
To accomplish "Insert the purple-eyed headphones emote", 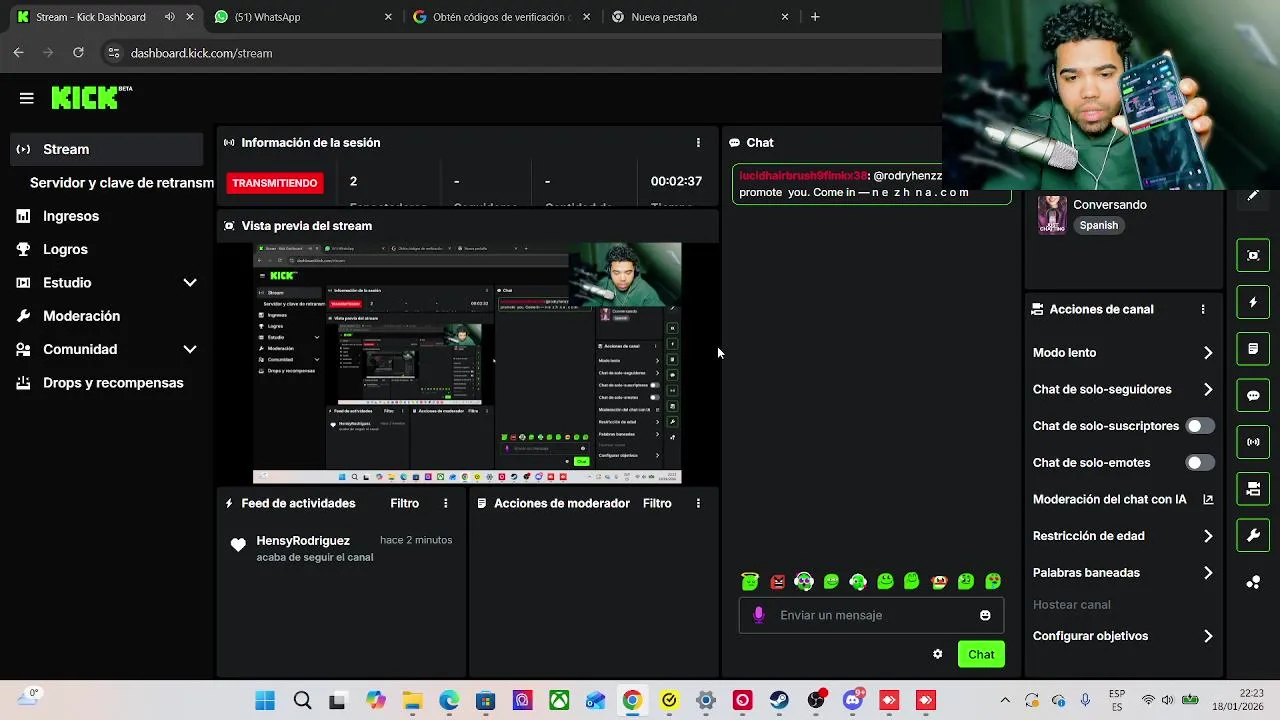I will (804, 581).
